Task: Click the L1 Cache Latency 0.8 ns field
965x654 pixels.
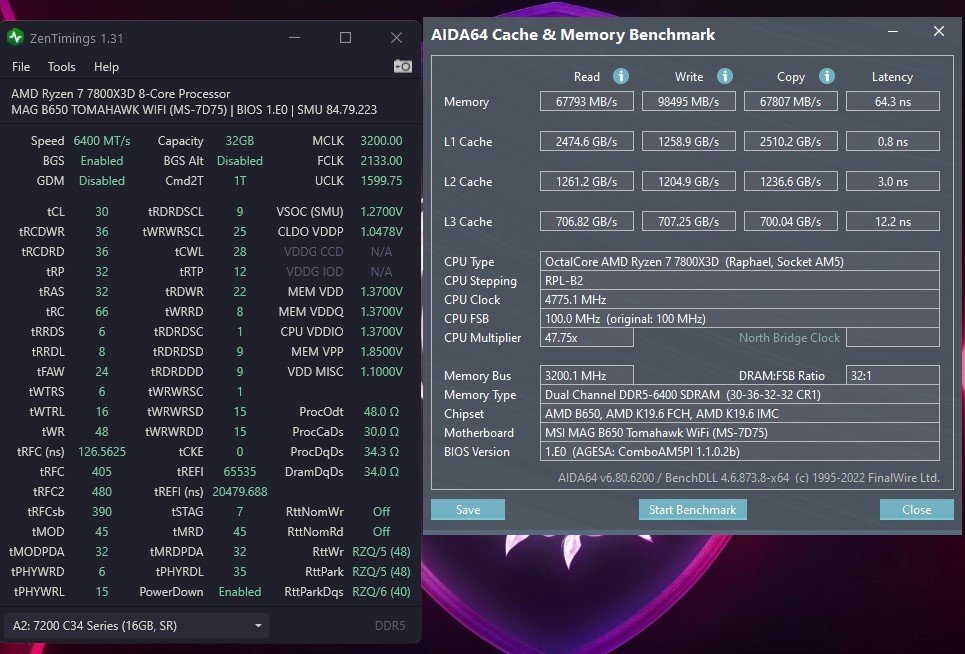Action: (893, 142)
